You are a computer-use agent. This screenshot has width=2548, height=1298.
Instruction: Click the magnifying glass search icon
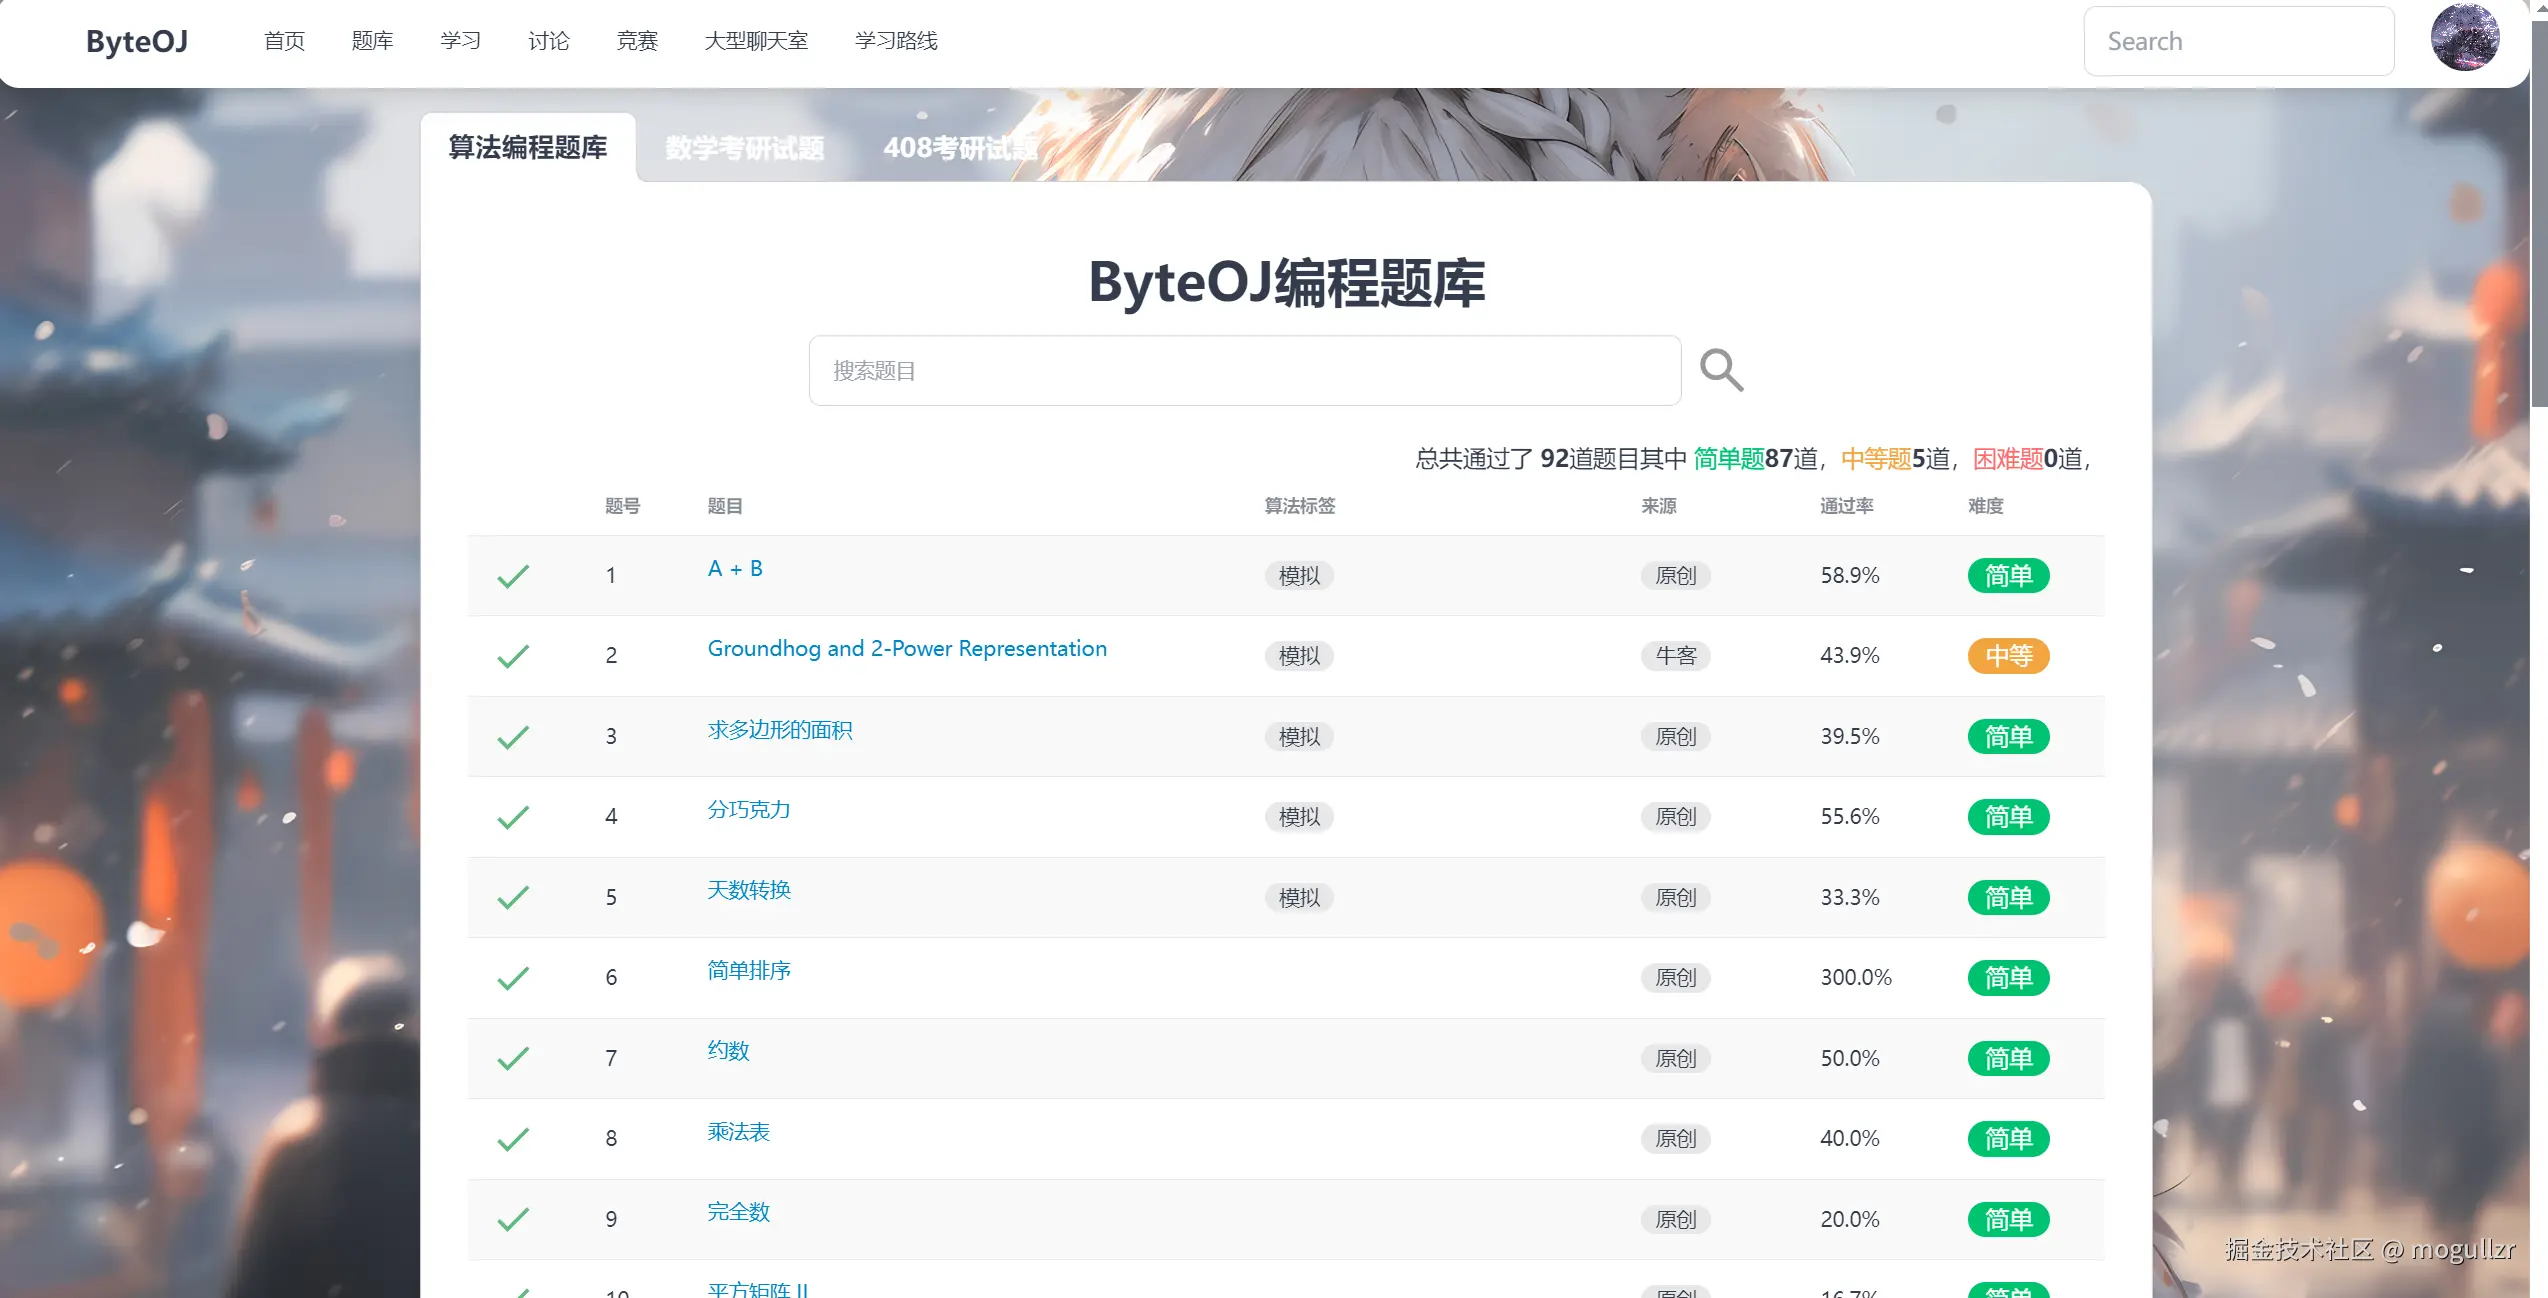pyautogui.click(x=1721, y=371)
